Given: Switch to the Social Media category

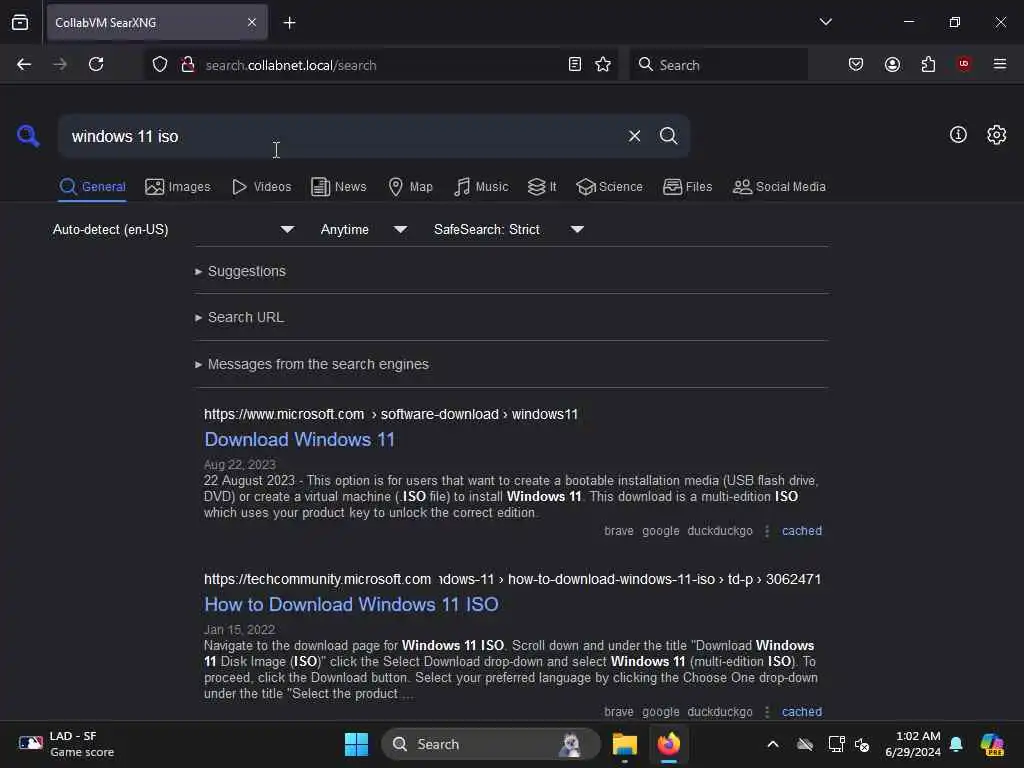Looking at the screenshot, I should (779, 187).
